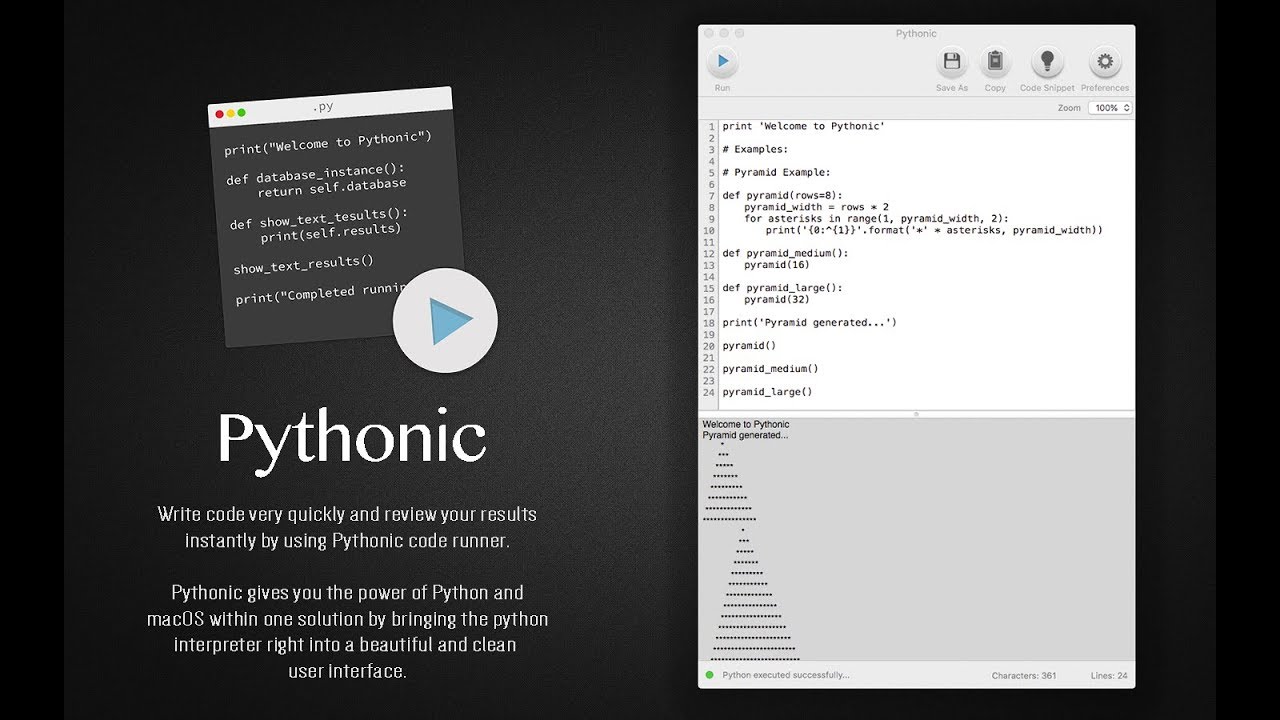This screenshot has height=720, width=1280.
Task: Click the 'pyramid_medium()' call on line 22
Action: pos(770,369)
